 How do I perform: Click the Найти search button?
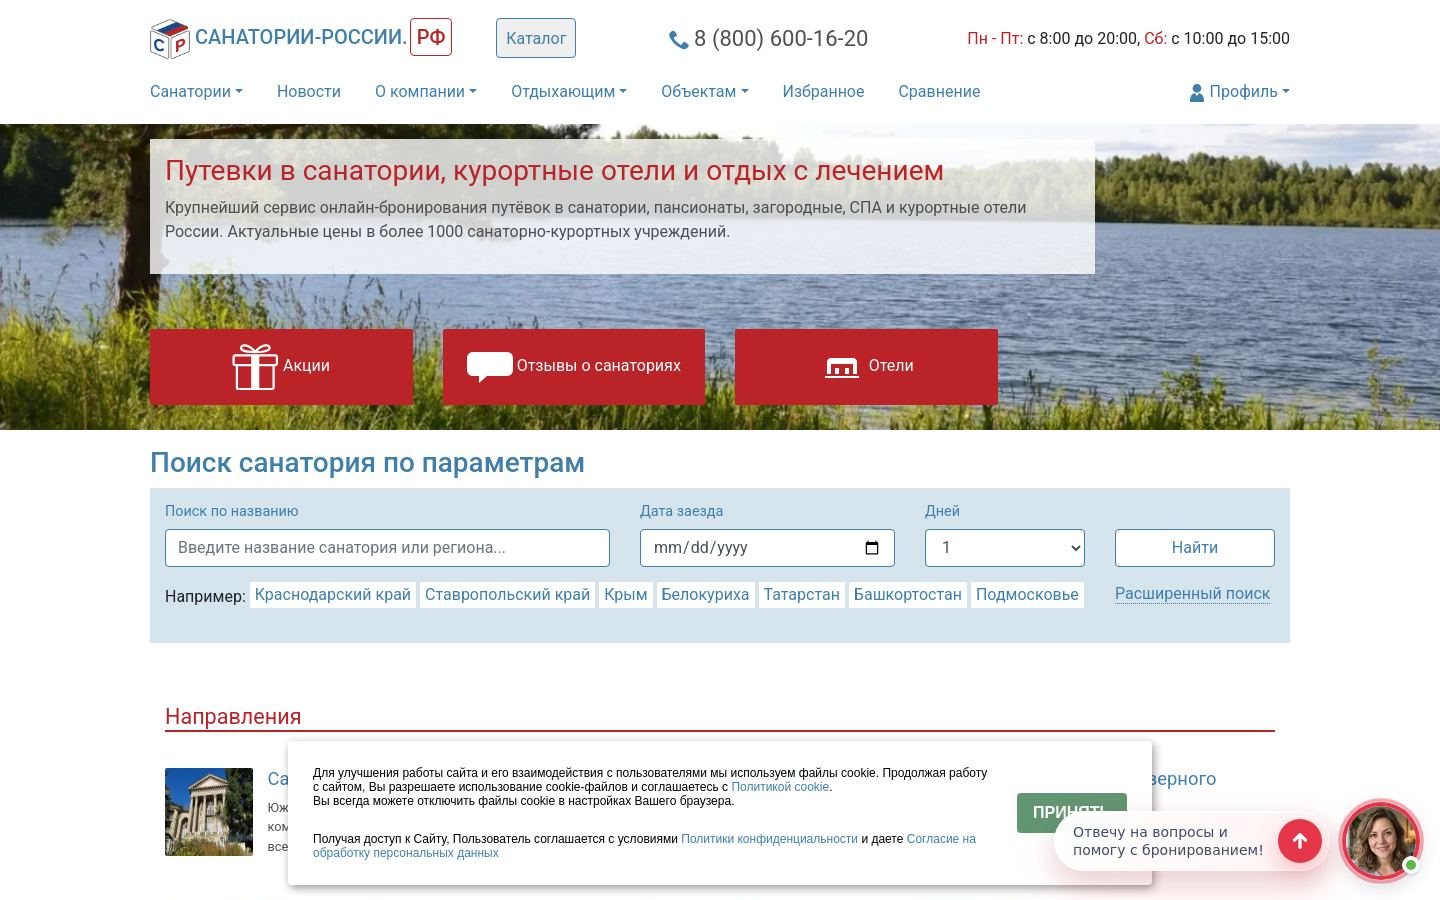pyautogui.click(x=1195, y=548)
